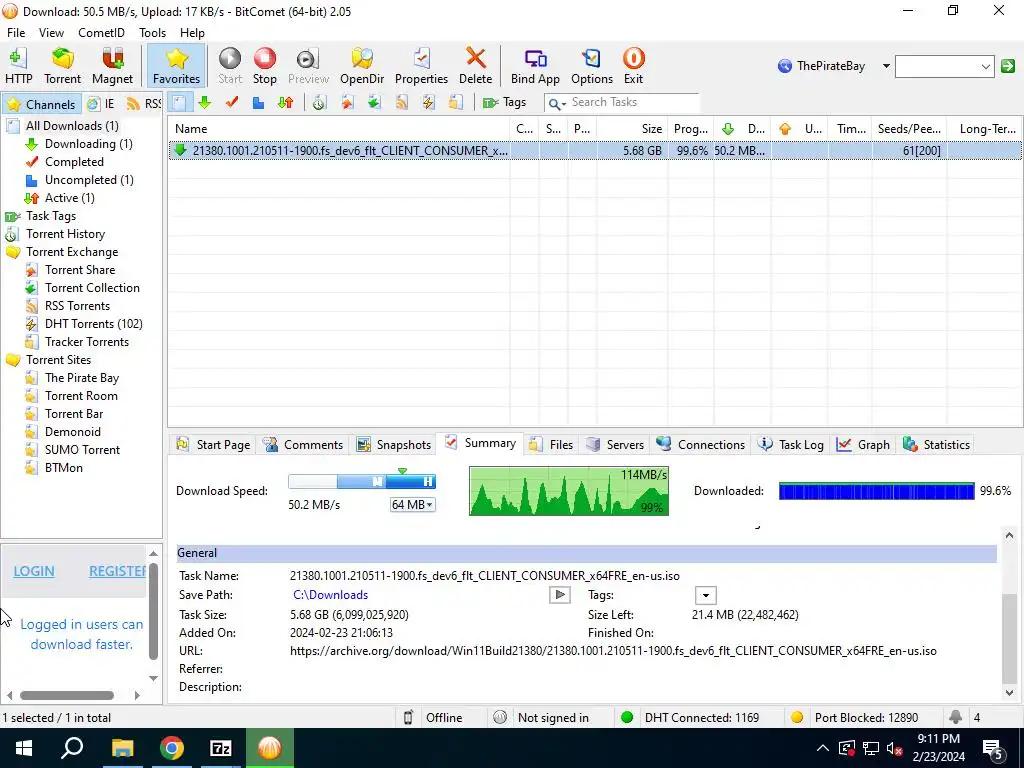This screenshot has height=768, width=1024.
Task: Sort the task list by Size column
Action: click(x=632, y=129)
